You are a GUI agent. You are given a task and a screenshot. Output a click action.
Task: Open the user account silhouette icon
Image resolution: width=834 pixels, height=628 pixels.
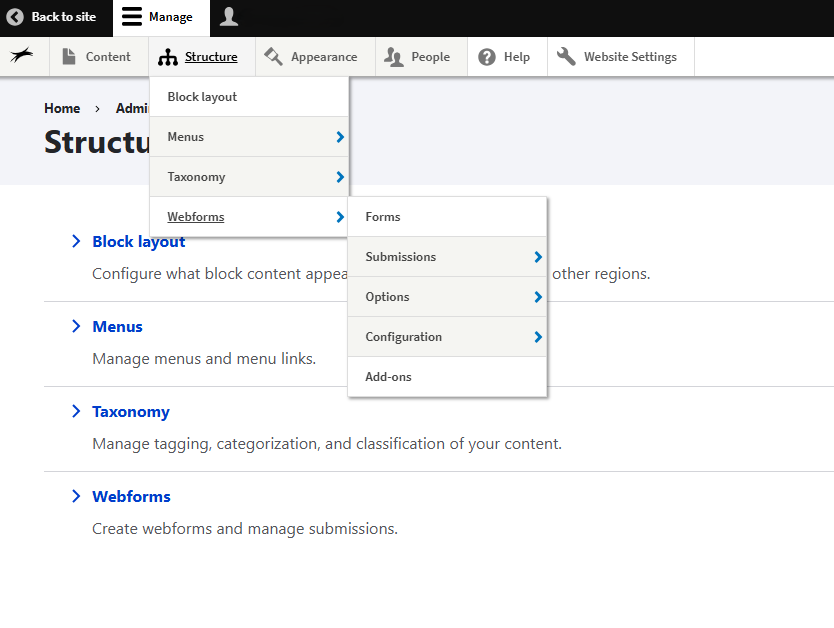tap(229, 17)
